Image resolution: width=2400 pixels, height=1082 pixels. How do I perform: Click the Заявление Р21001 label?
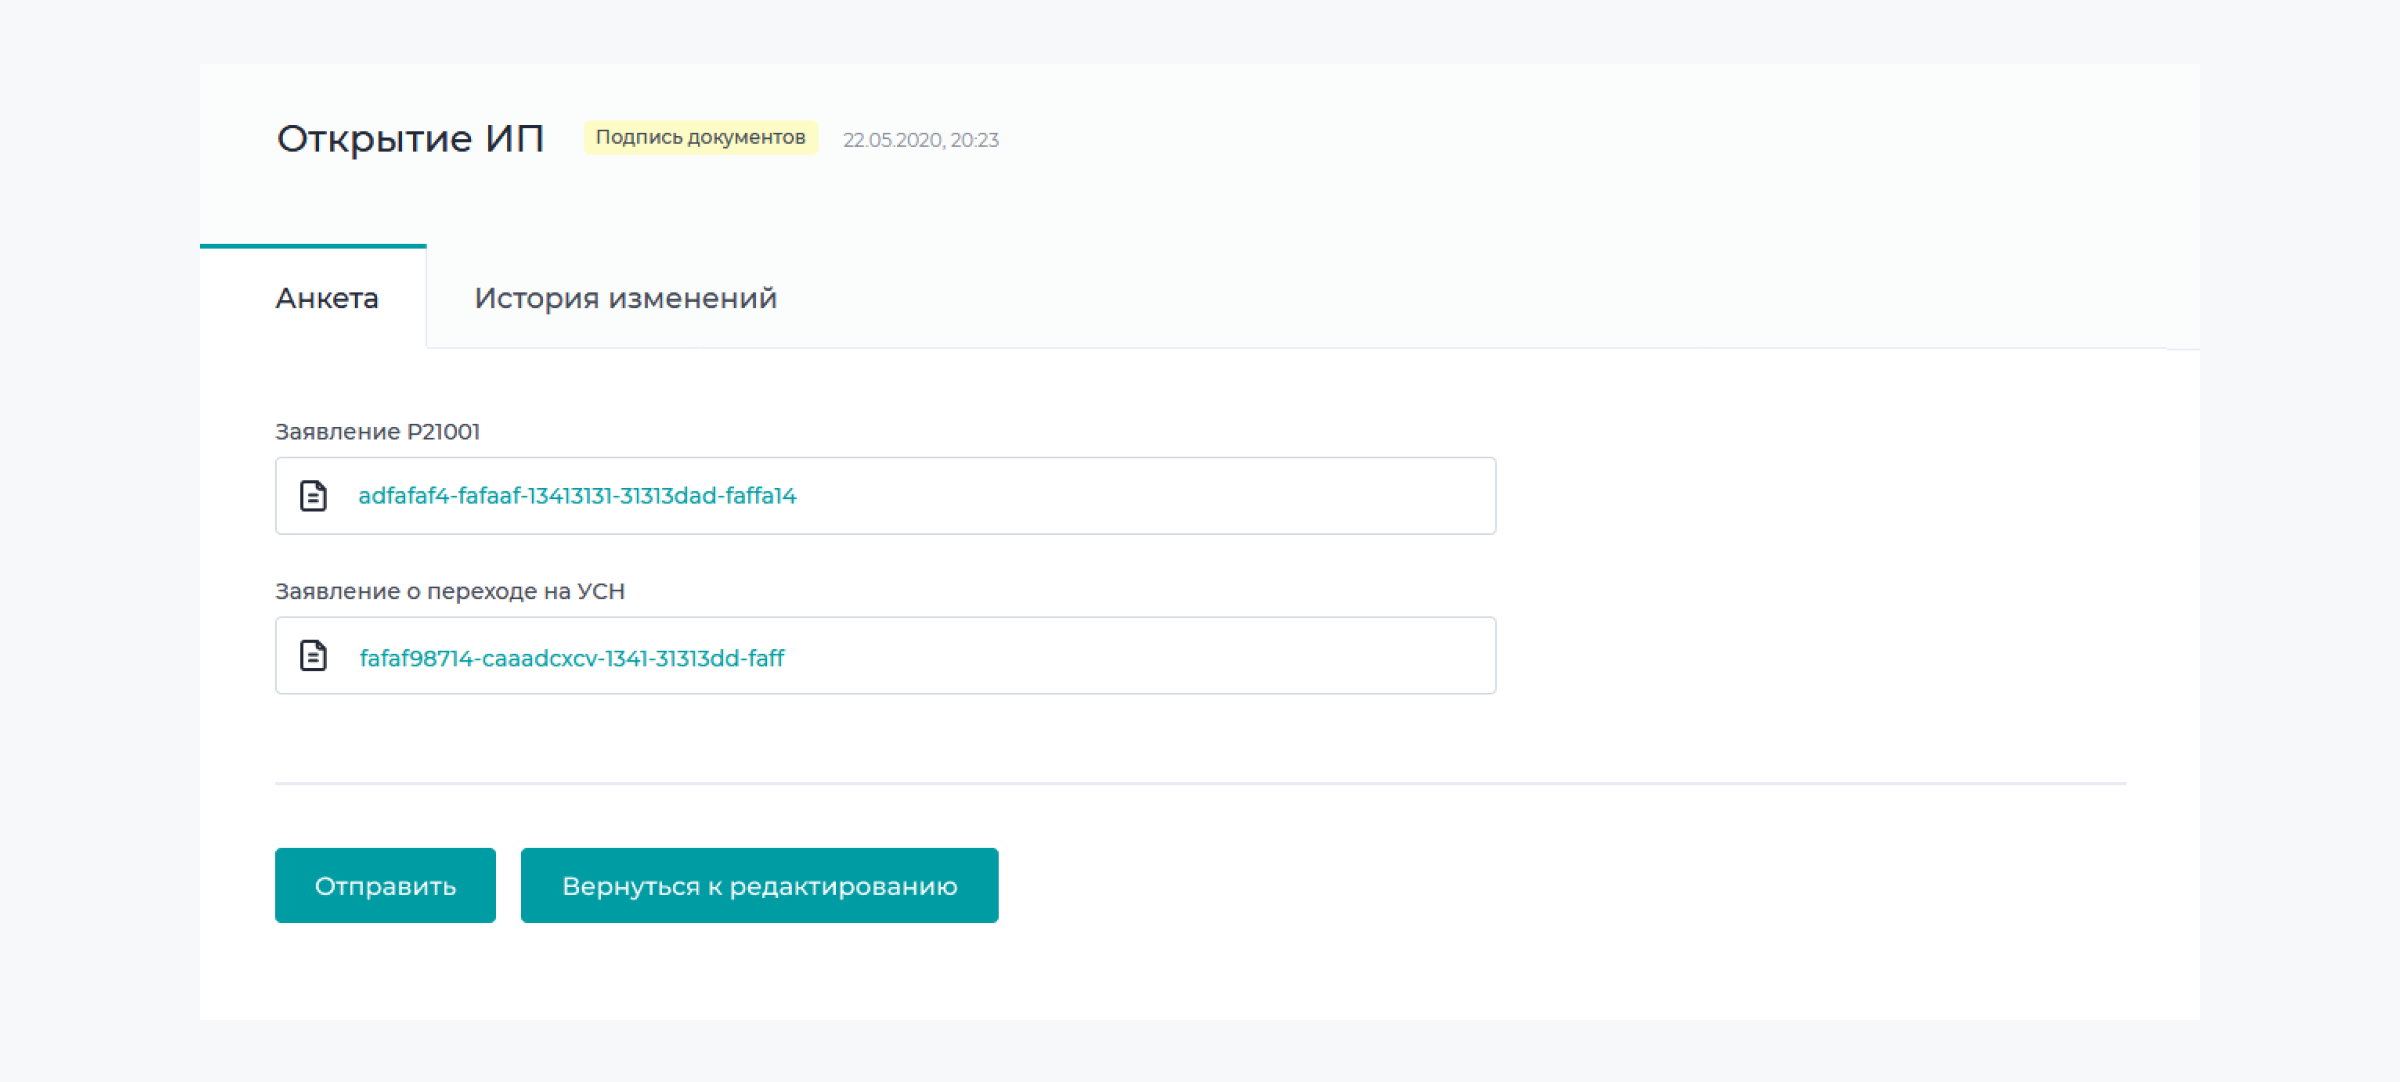[x=378, y=432]
